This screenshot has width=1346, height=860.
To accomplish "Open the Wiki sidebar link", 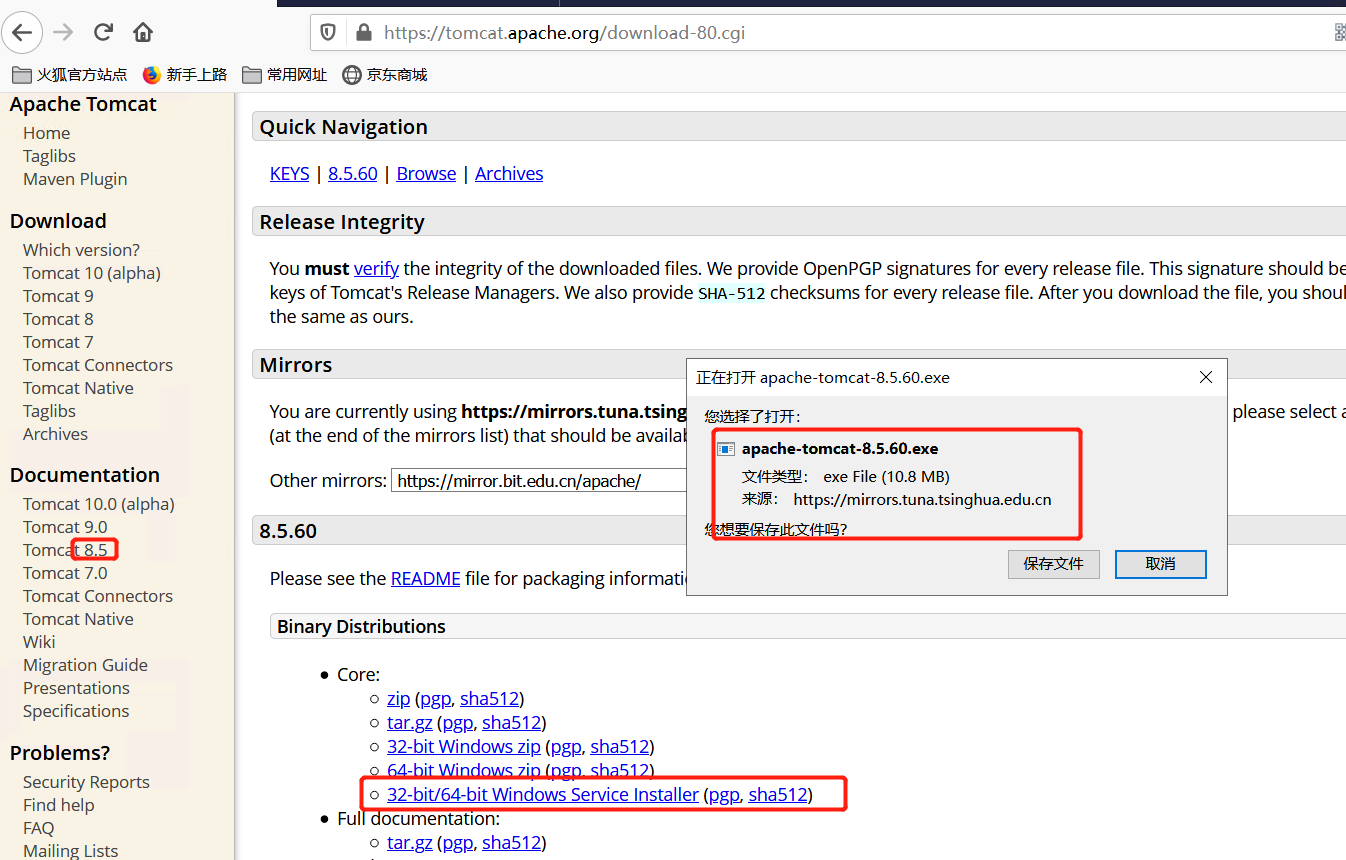I will (x=39, y=642).
